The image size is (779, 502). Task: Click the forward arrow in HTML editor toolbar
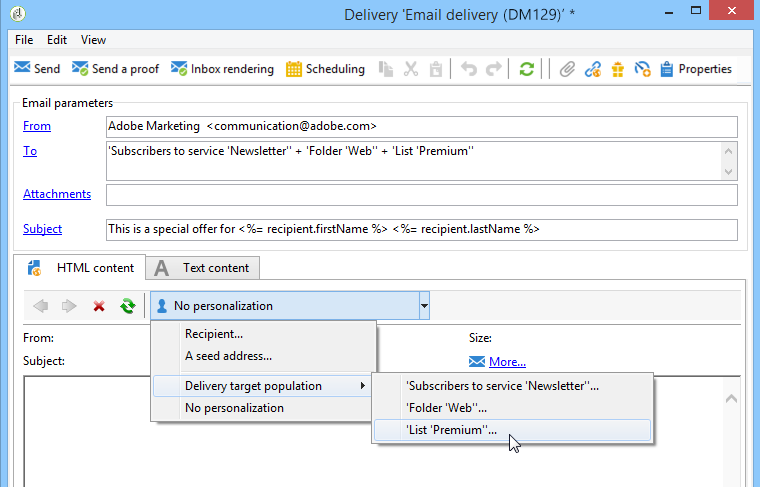click(x=69, y=306)
